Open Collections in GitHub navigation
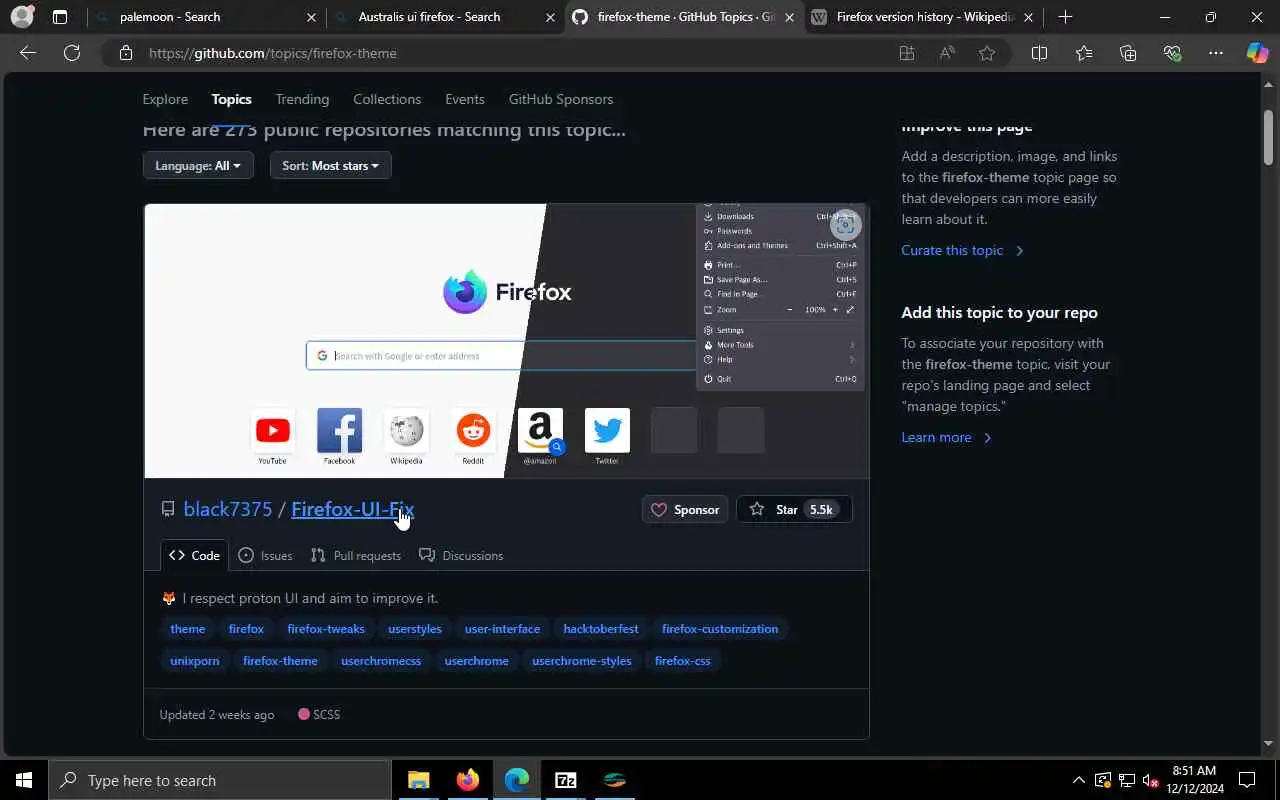The height and width of the screenshot is (800, 1280). [x=387, y=99]
